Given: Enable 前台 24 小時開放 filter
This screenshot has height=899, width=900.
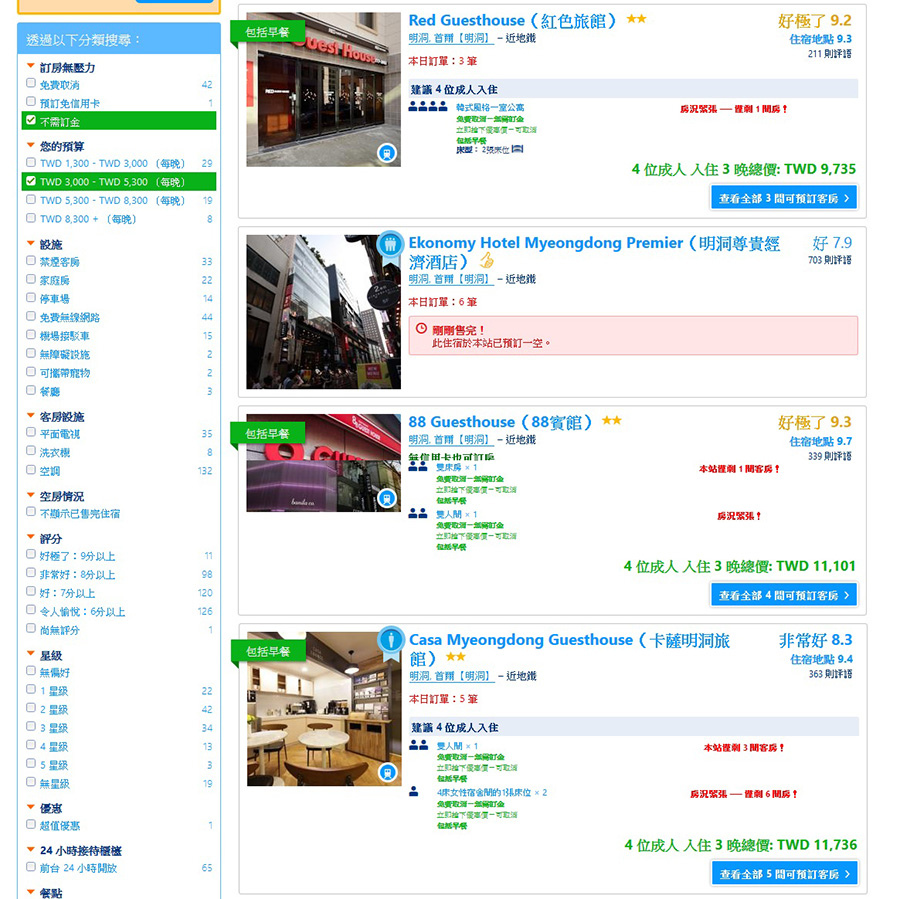Looking at the screenshot, I should click(x=31, y=867).
